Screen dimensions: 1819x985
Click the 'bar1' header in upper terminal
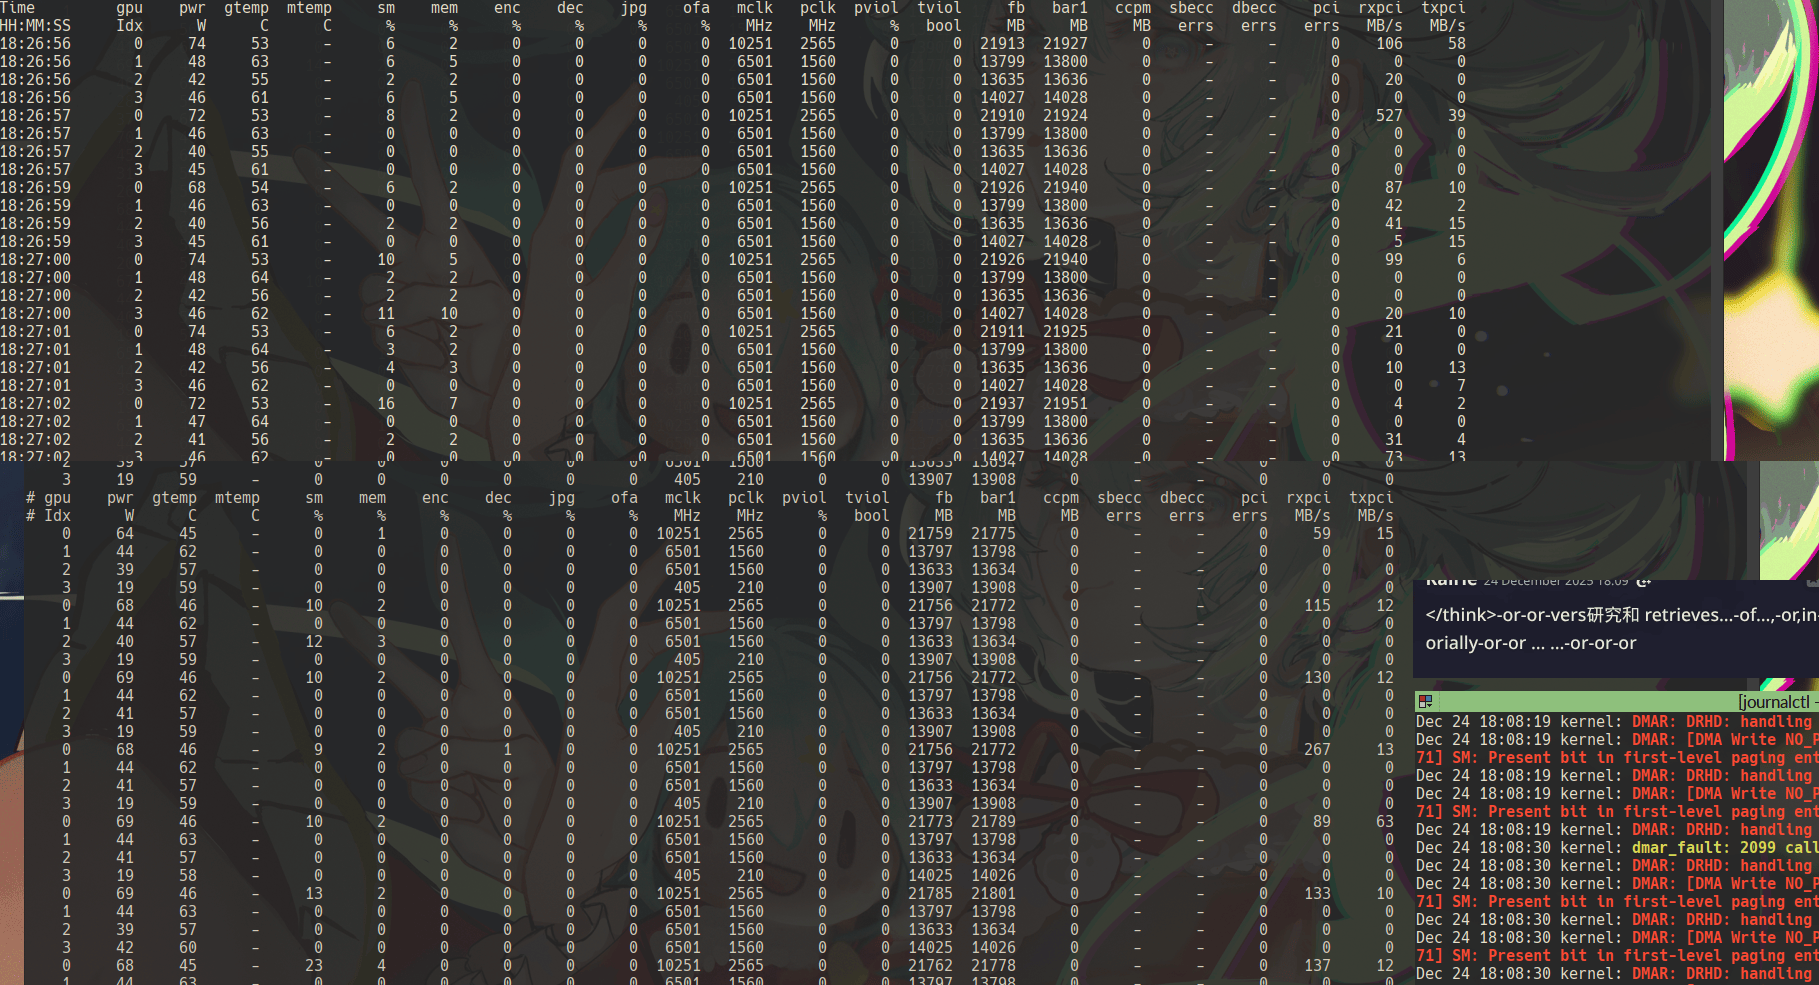[1070, 8]
